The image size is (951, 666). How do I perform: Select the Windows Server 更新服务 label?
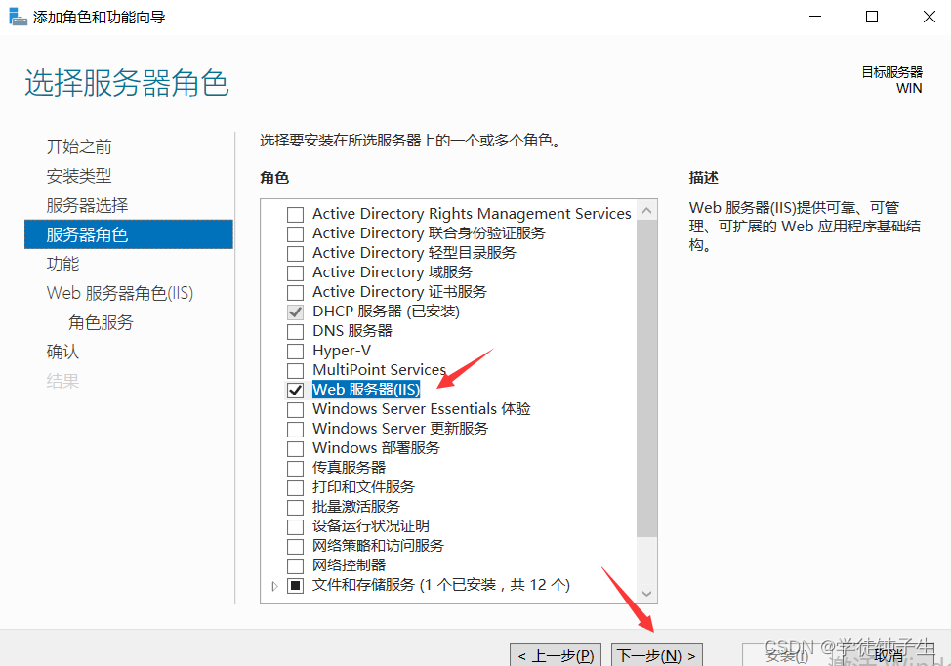click(400, 428)
